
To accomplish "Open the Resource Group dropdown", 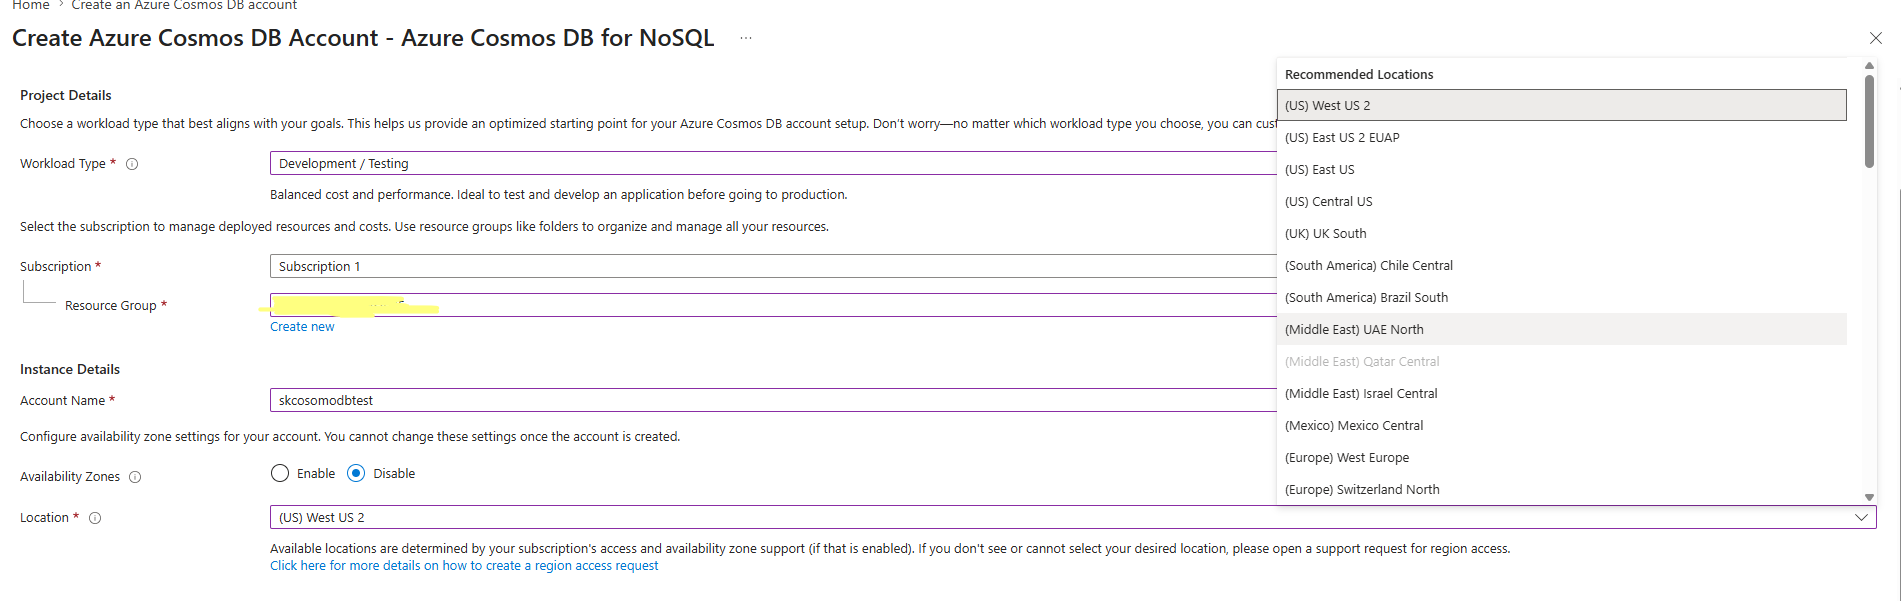I will (x=773, y=305).
